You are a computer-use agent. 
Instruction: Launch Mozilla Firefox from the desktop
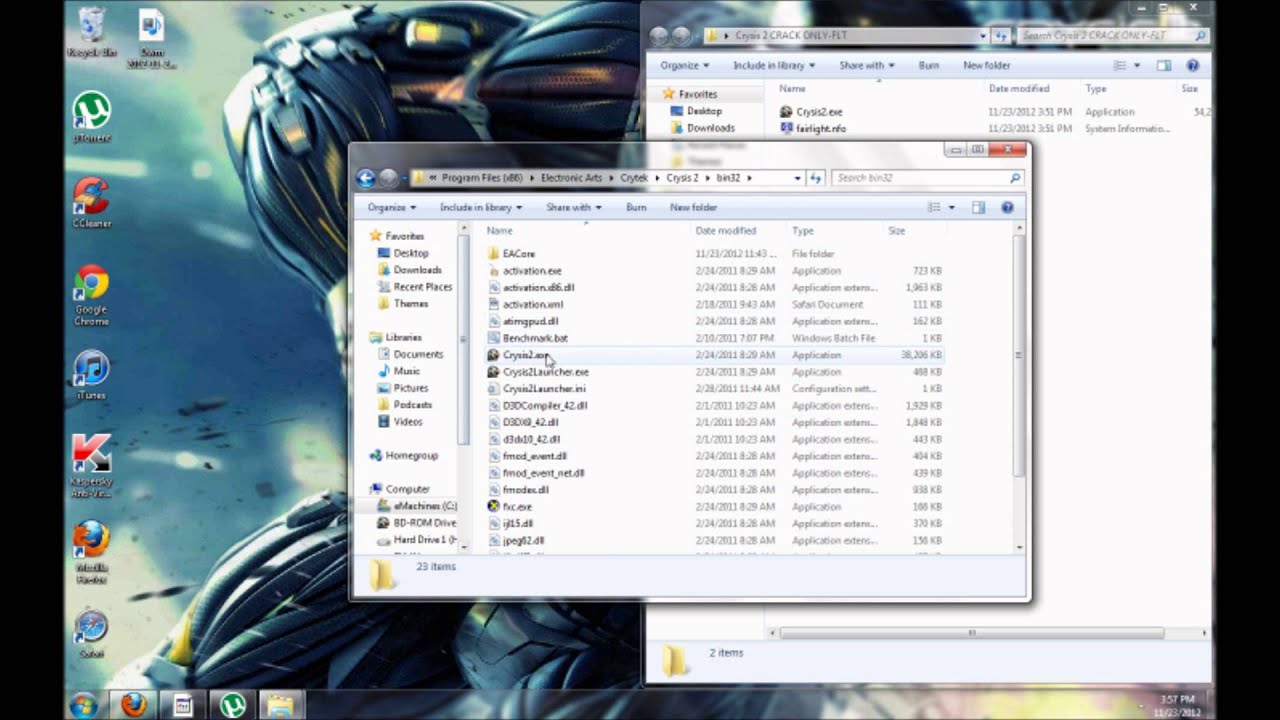point(91,553)
